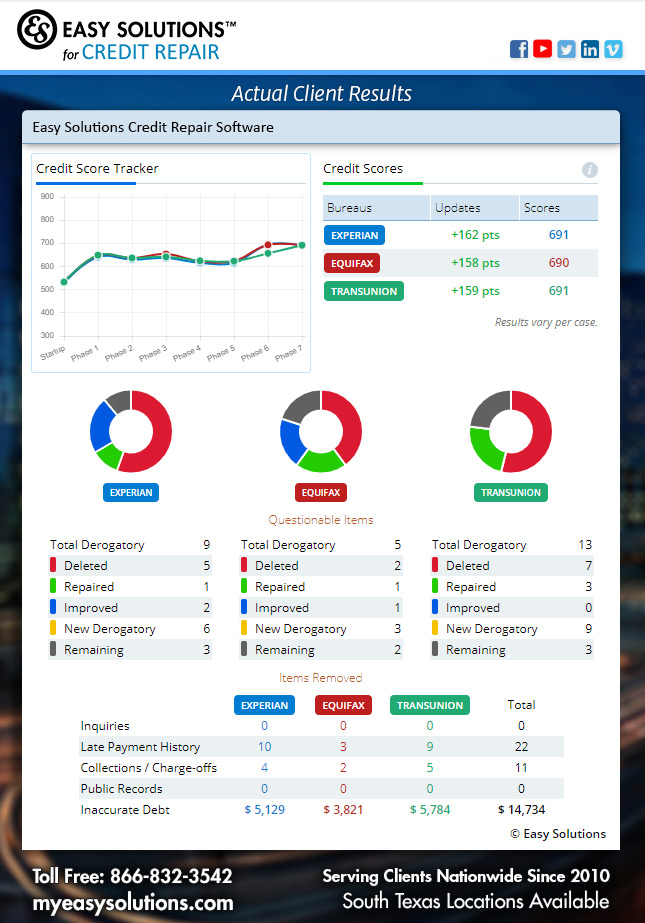Click the LinkedIn icon in header
Viewport: 645px width, 923px height.
[590, 49]
